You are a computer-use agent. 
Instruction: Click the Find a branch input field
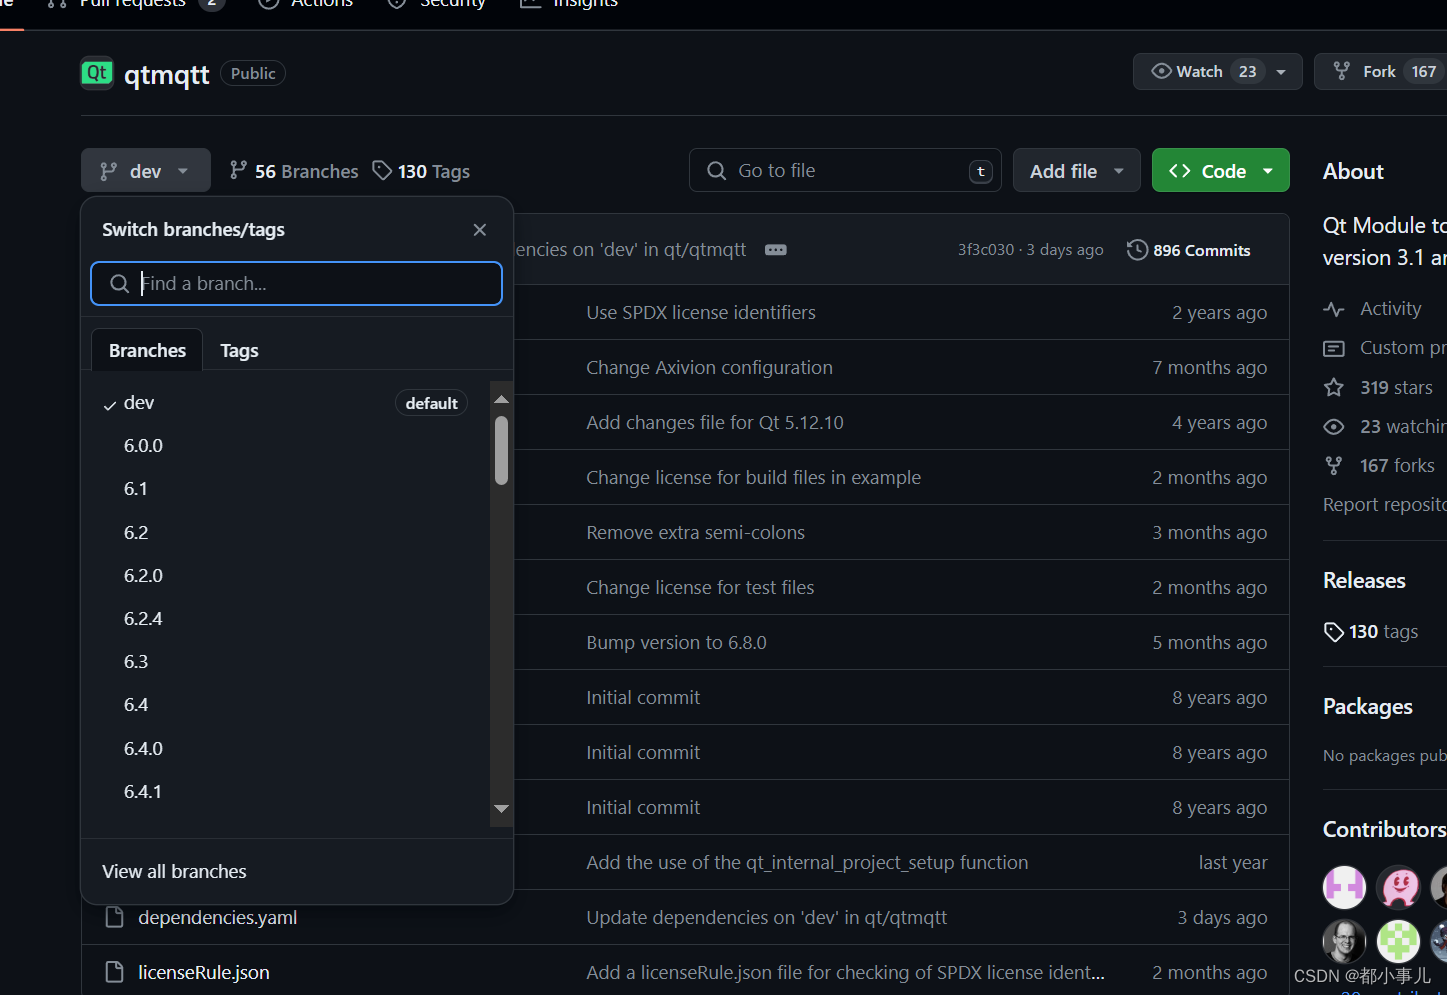tap(296, 284)
